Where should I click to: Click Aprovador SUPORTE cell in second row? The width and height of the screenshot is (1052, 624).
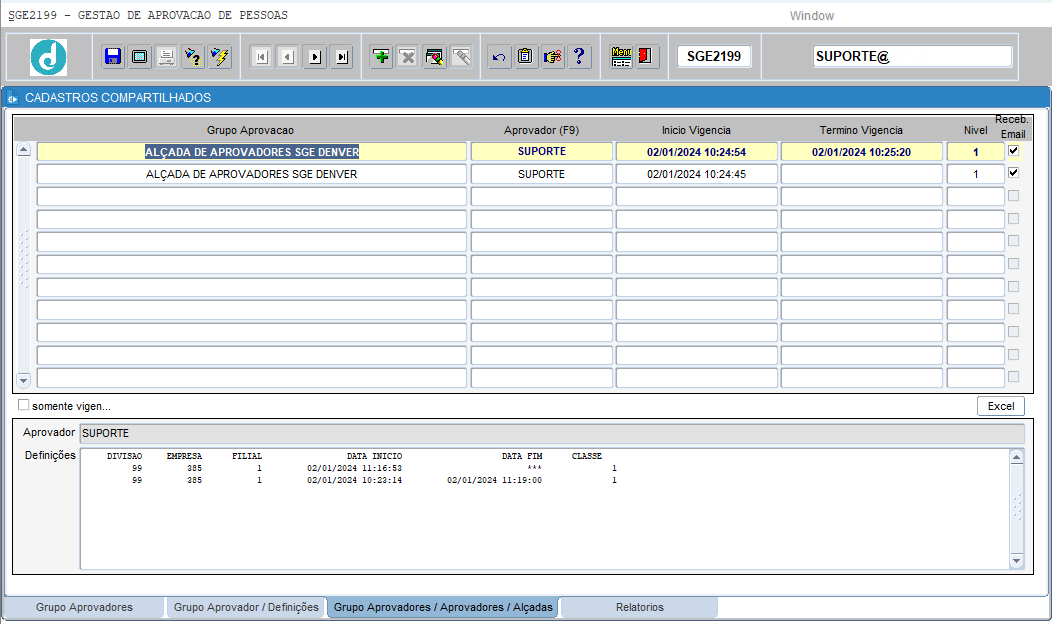tap(541, 174)
